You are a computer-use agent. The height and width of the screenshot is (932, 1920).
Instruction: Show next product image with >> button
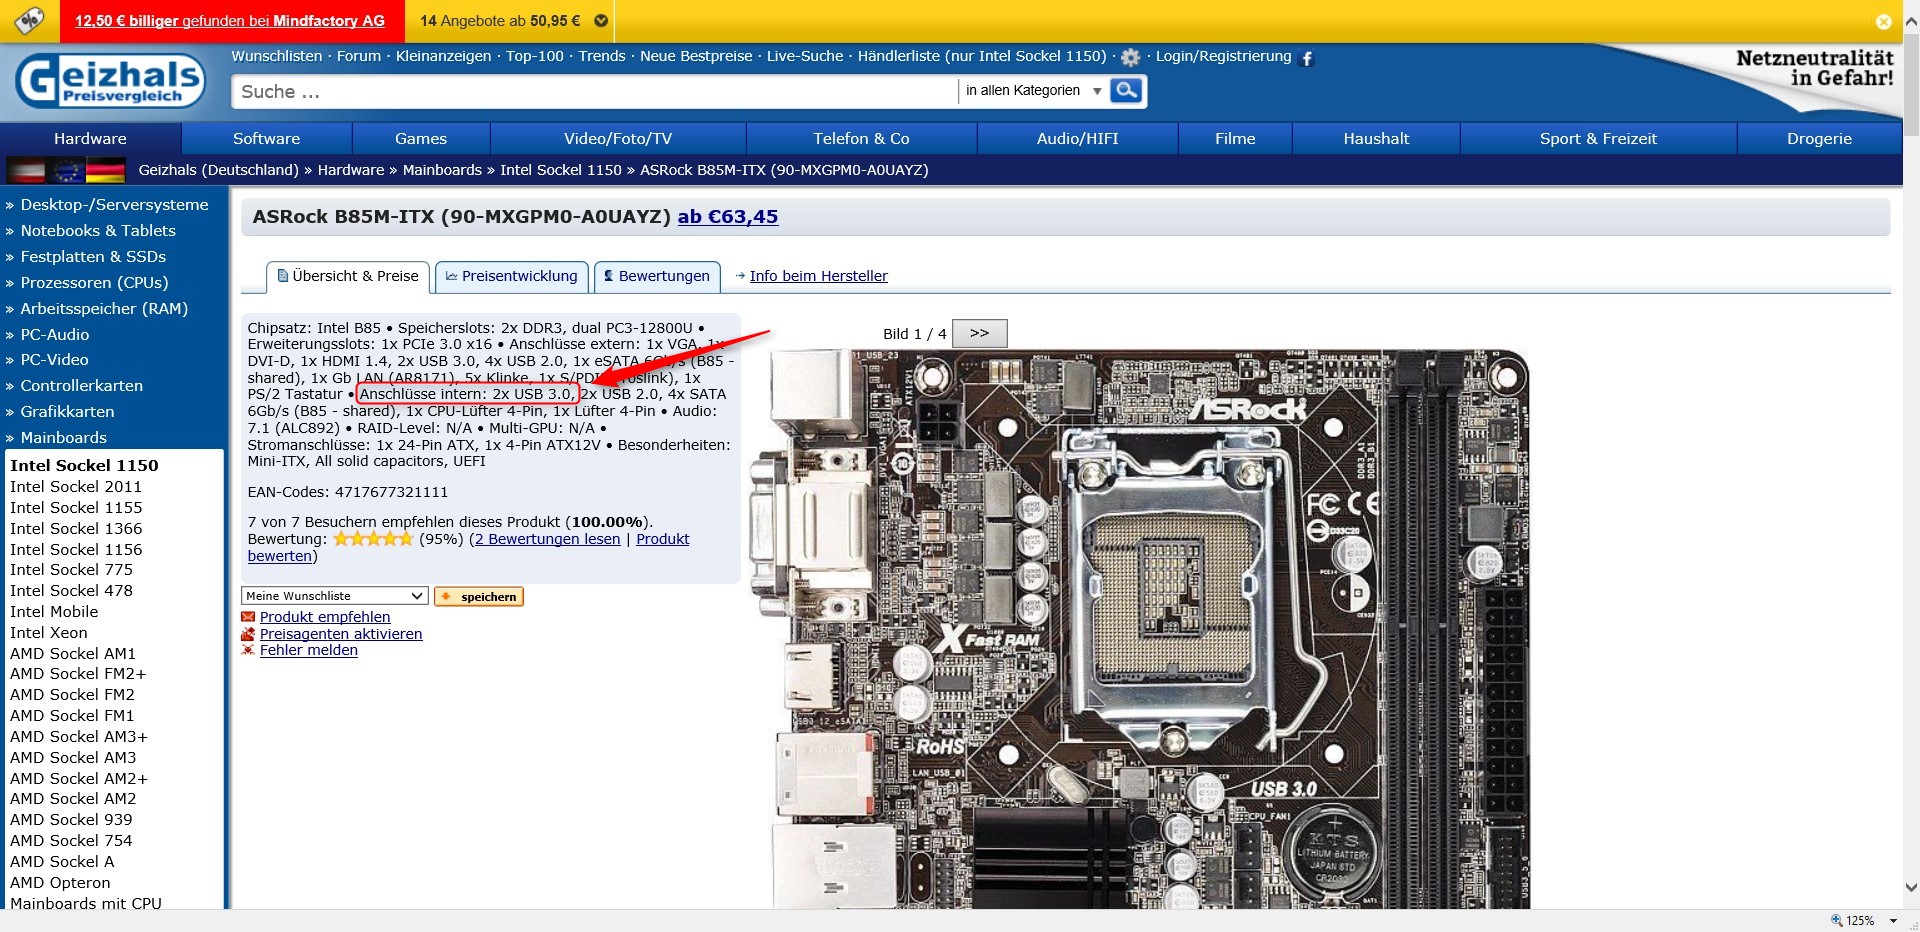979,333
